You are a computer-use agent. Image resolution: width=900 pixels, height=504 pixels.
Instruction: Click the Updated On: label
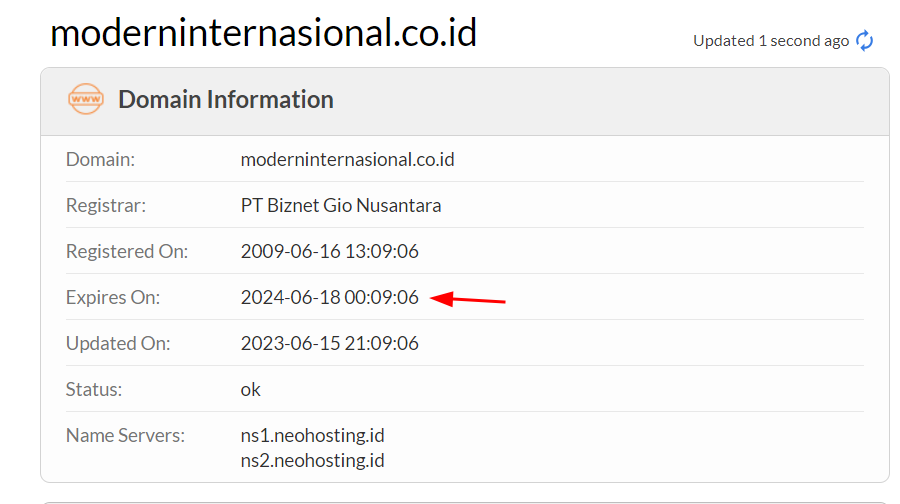tap(118, 343)
